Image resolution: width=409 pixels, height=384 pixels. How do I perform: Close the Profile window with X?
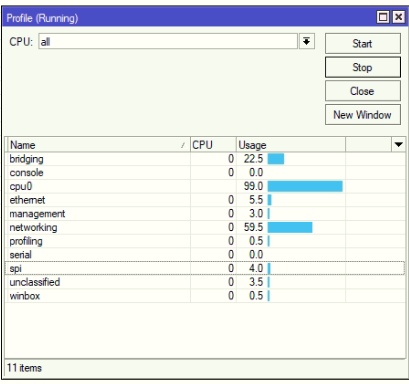(398, 17)
